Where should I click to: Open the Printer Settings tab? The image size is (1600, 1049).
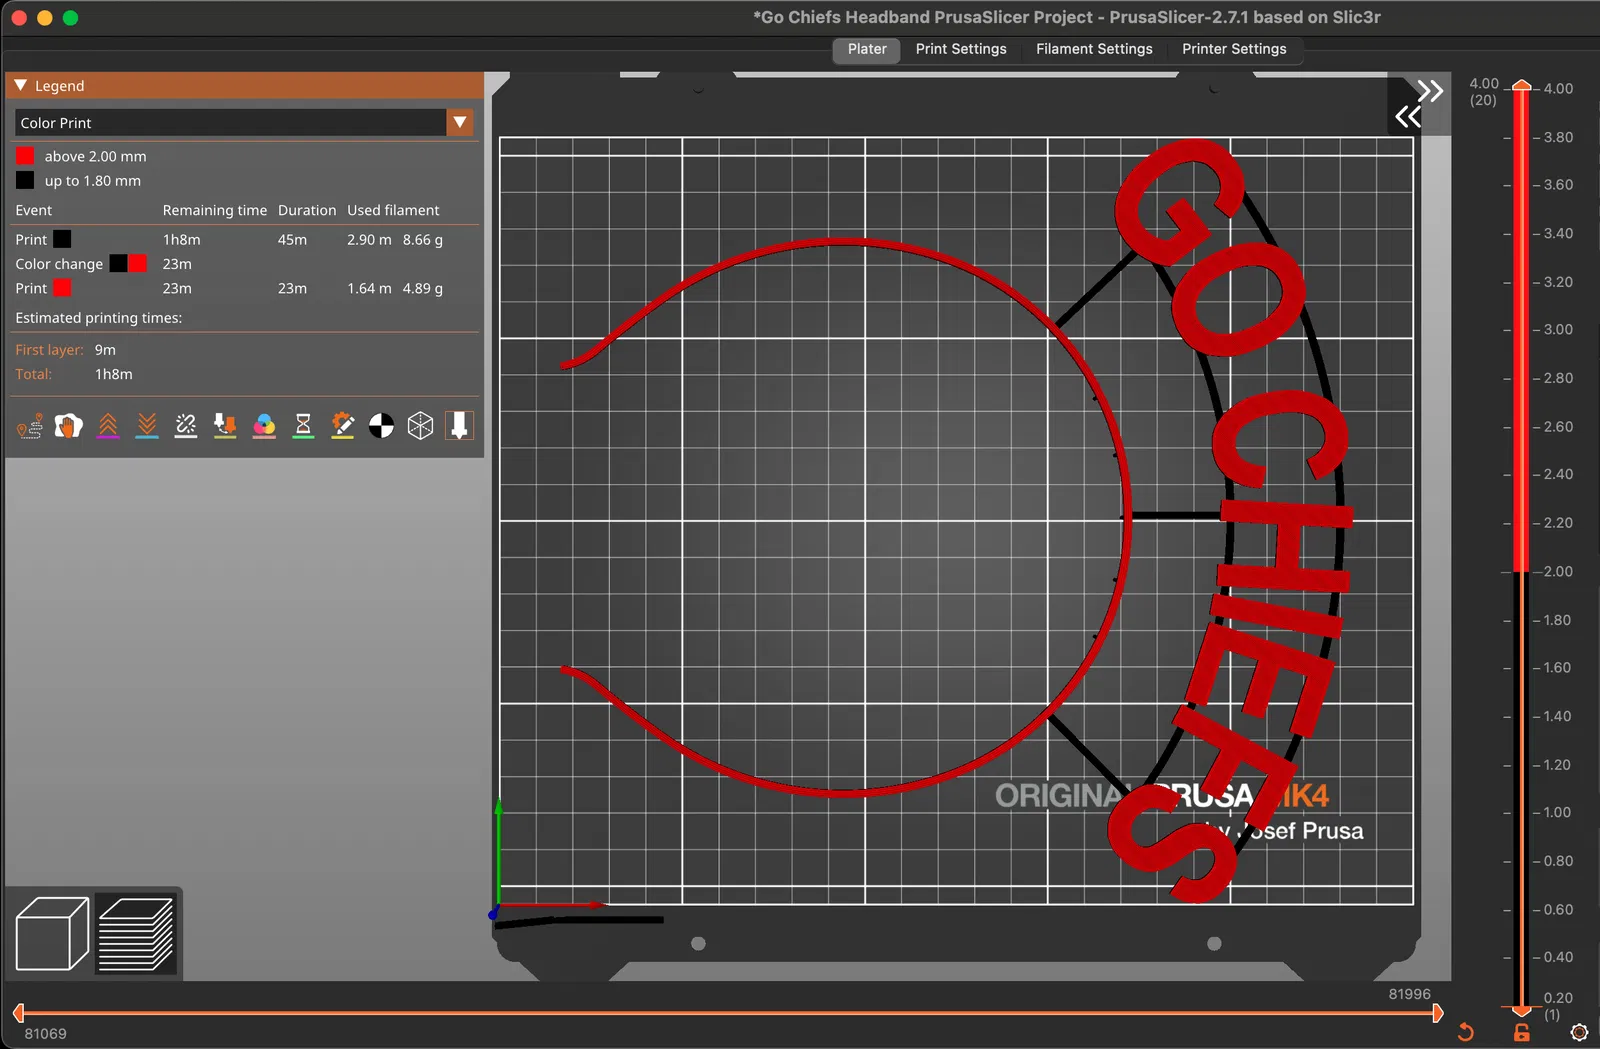point(1234,49)
